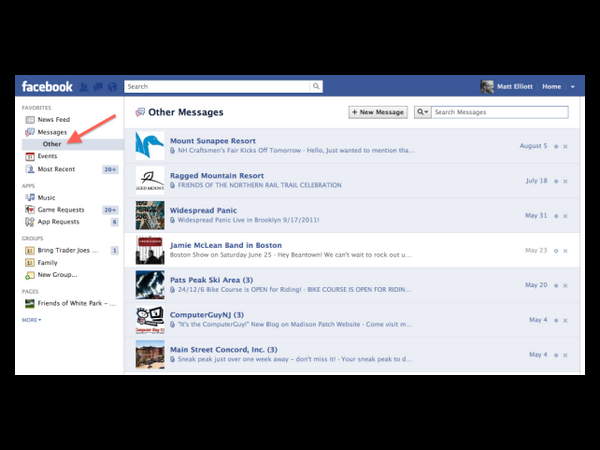Archive the Ragged Mountain Resort message
Screen dimensions: 600x450
[x=565, y=181]
